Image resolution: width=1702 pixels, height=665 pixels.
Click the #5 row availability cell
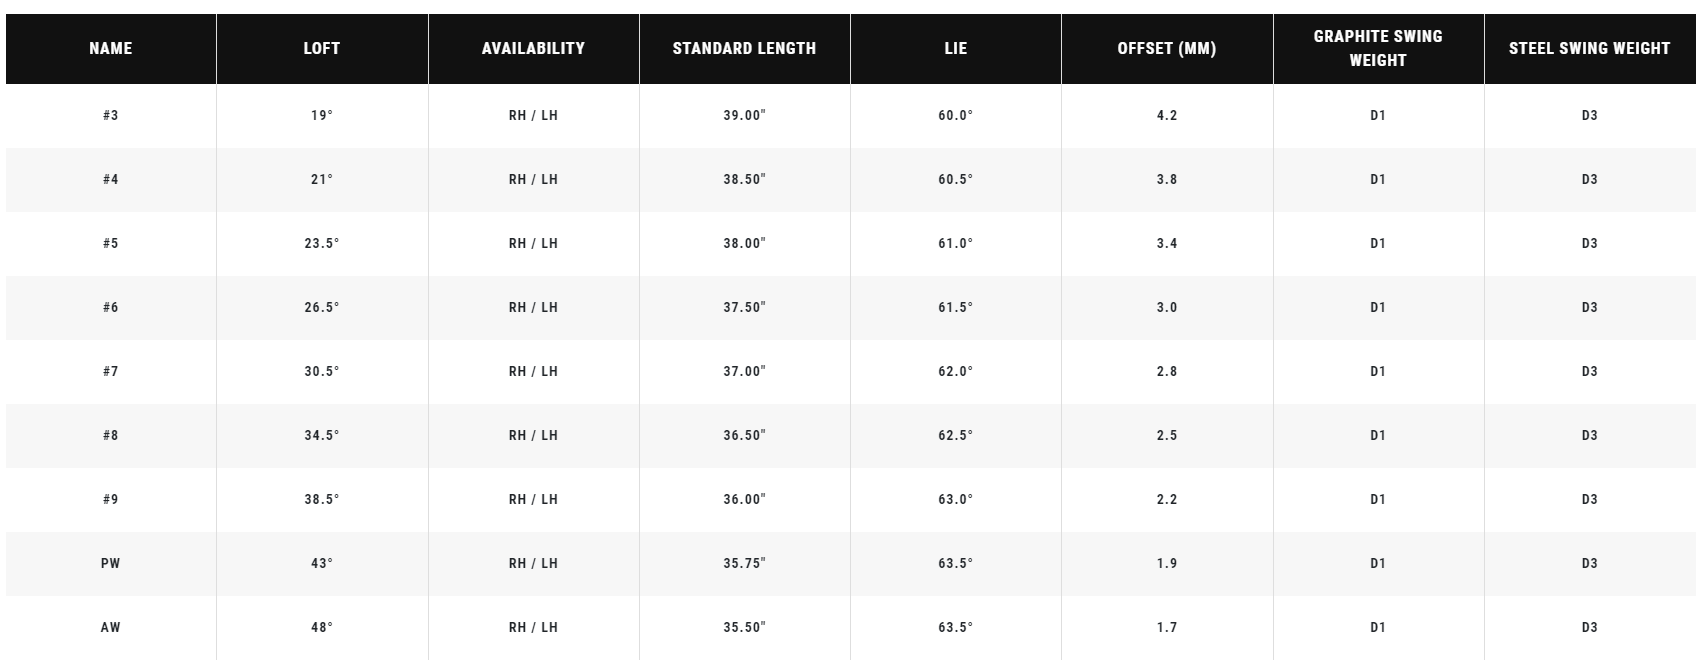click(x=533, y=243)
